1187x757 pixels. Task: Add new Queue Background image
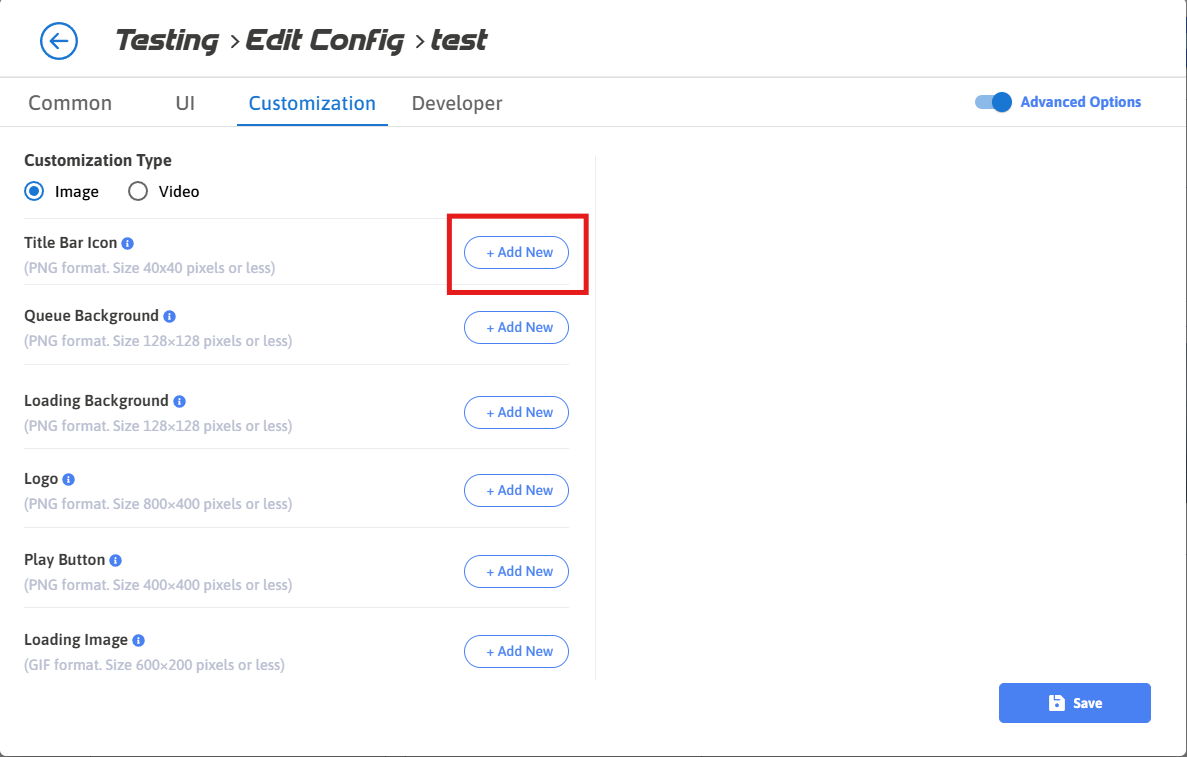(516, 328)
